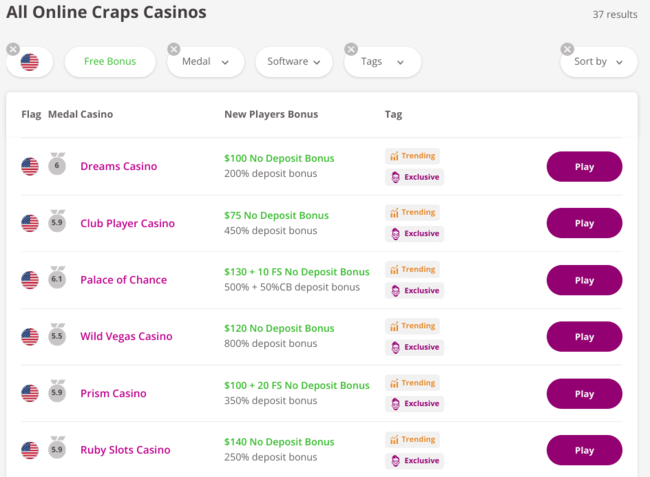Open the Software dropdown filter

294,62
